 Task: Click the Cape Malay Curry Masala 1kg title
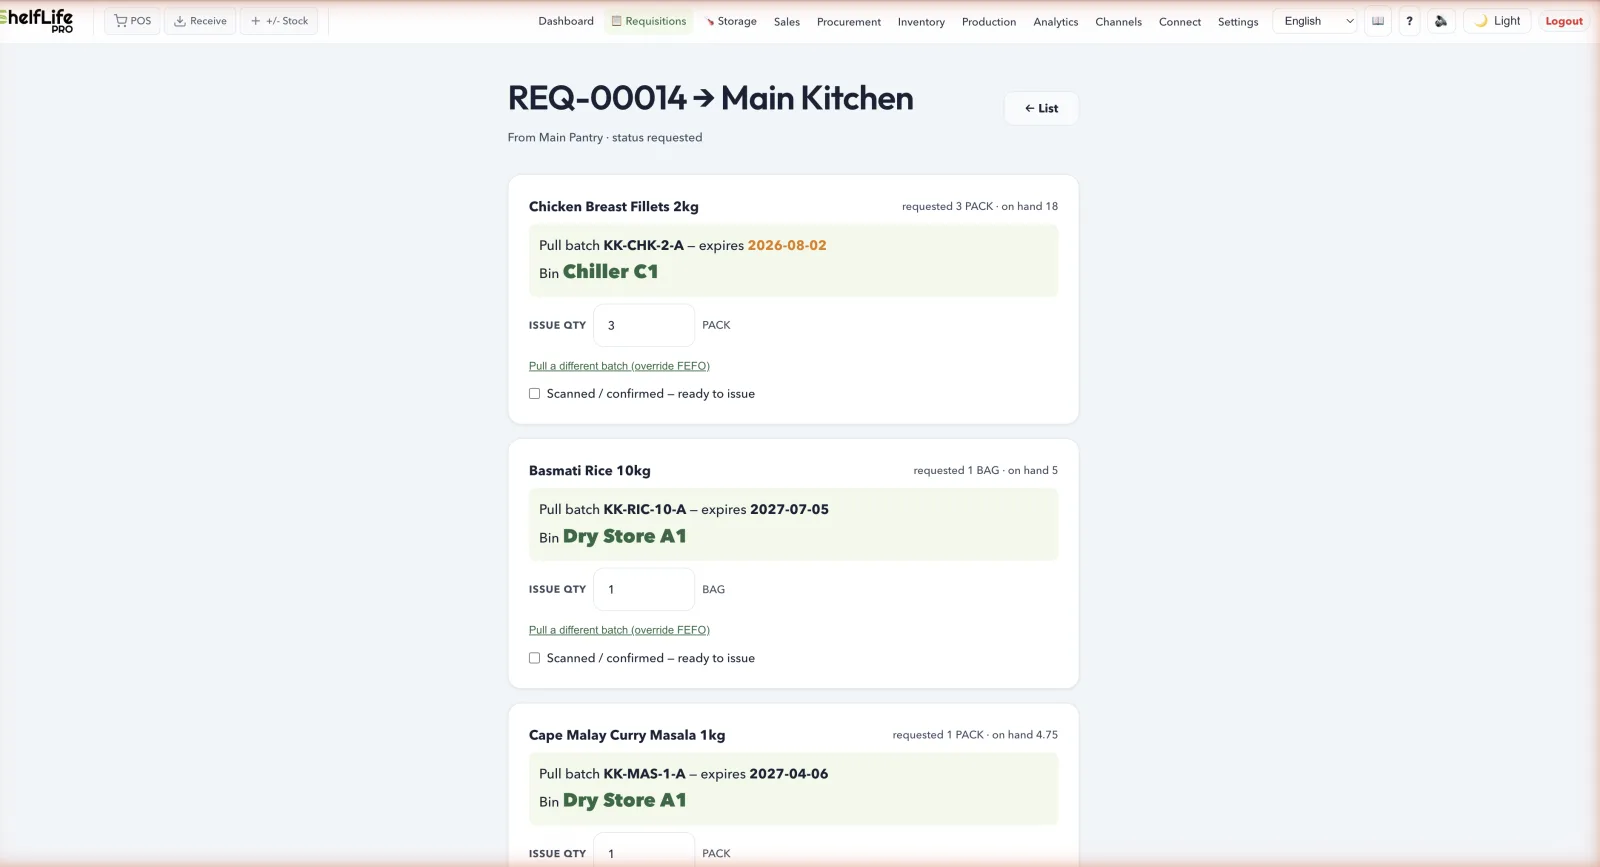point(627,735)
